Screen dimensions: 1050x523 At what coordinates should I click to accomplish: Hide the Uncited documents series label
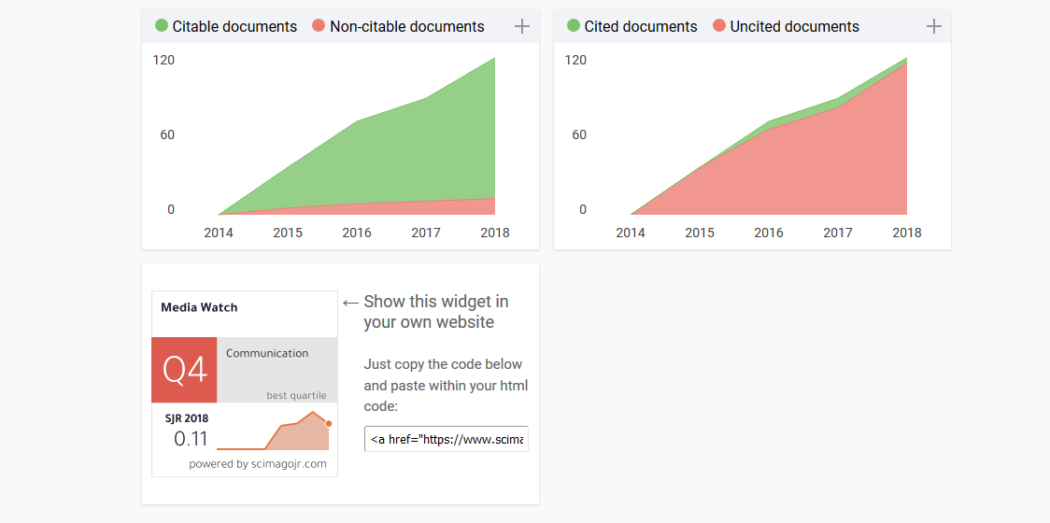point(794,27)
